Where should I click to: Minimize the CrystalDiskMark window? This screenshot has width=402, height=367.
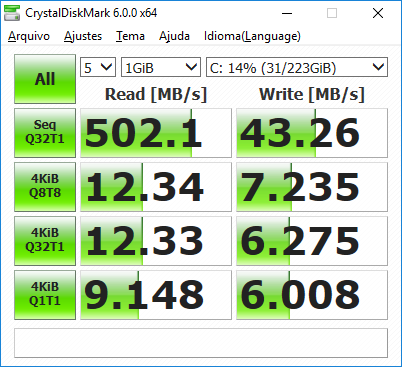[x=287, y=13]
